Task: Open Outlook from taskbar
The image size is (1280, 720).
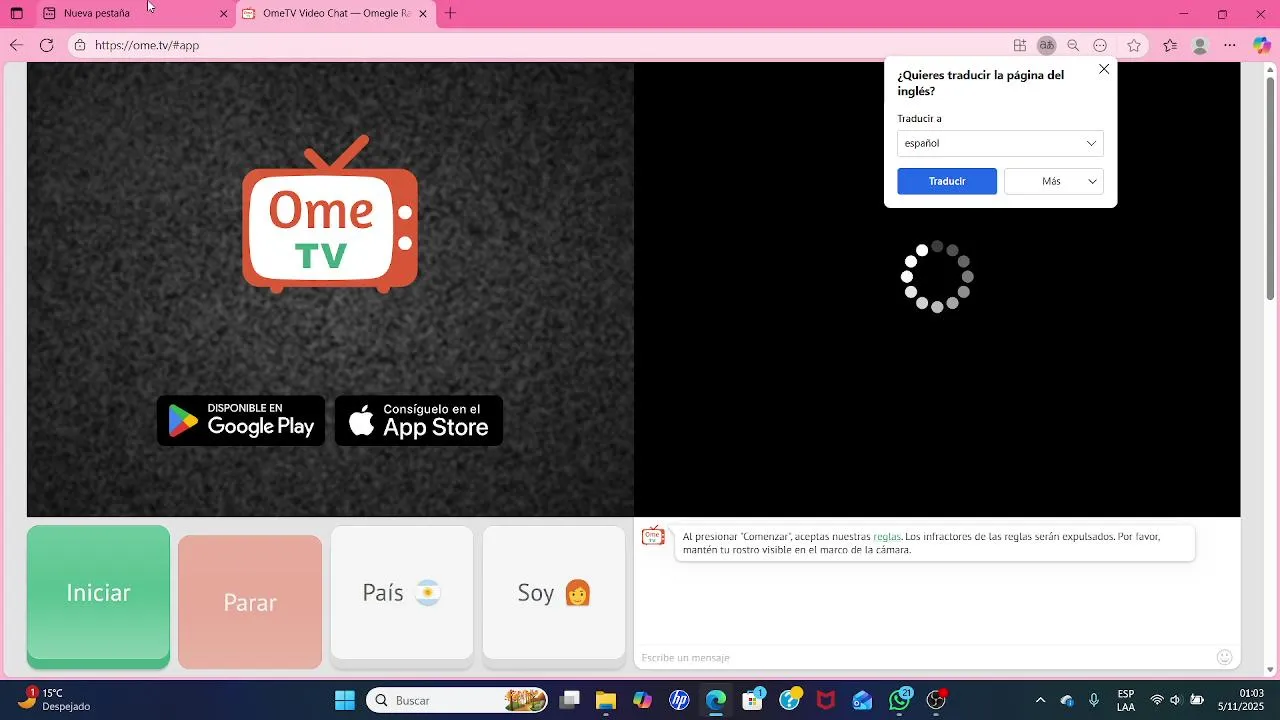Action: point(863,700)
